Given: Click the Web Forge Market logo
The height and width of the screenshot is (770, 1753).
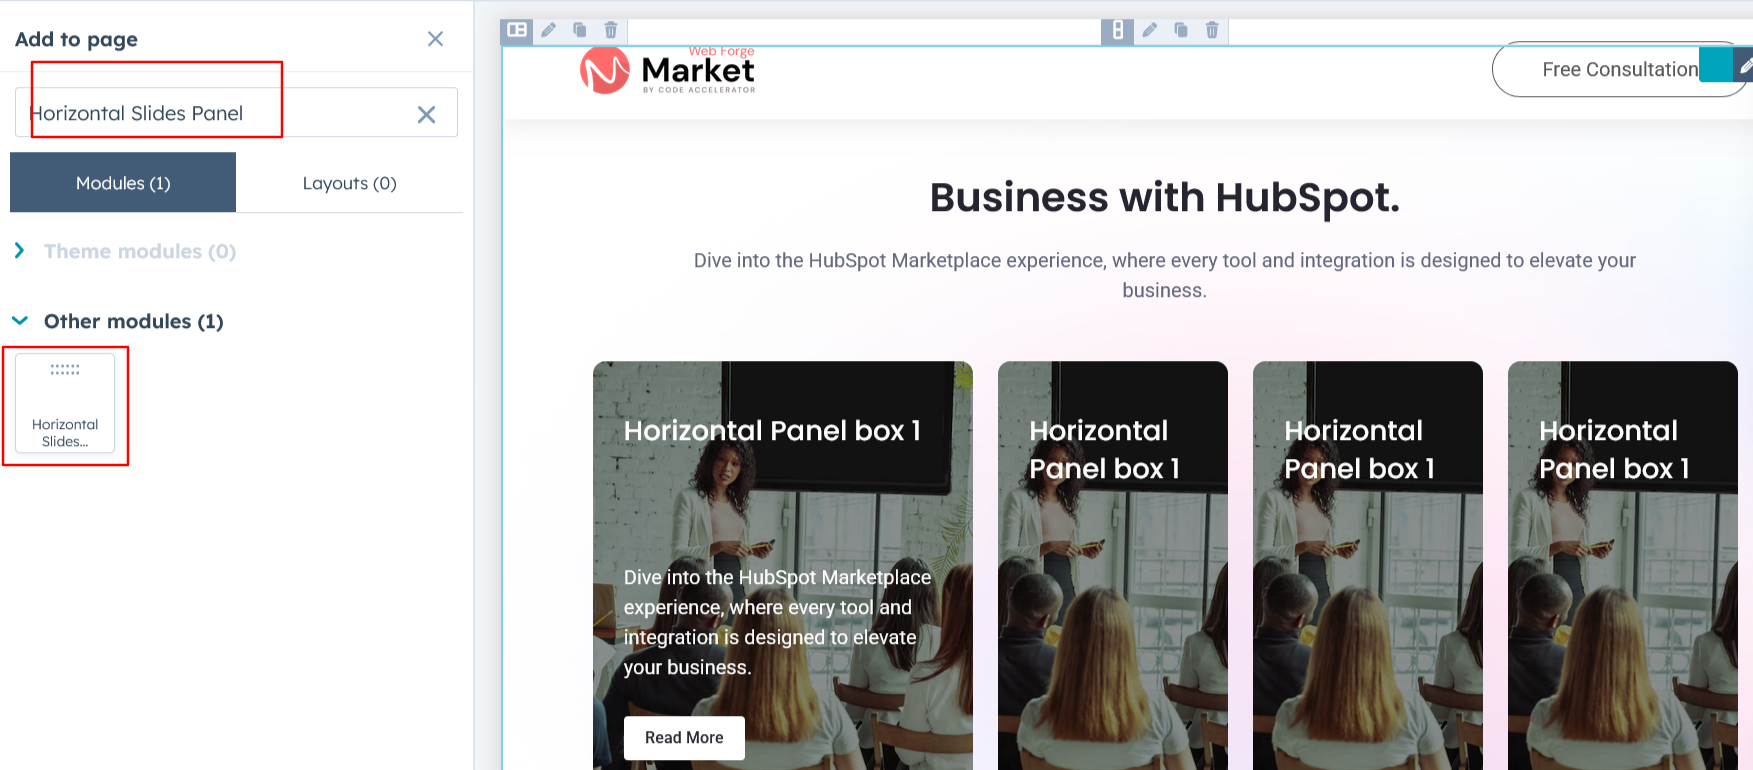Looking at the screenshot, I should 668,70.
